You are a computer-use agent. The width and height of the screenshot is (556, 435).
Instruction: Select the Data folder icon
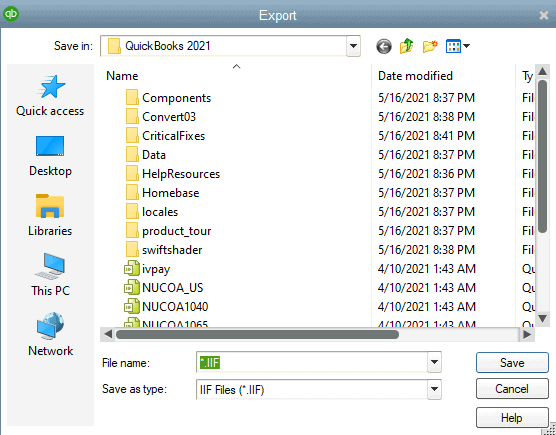point(132,155)
